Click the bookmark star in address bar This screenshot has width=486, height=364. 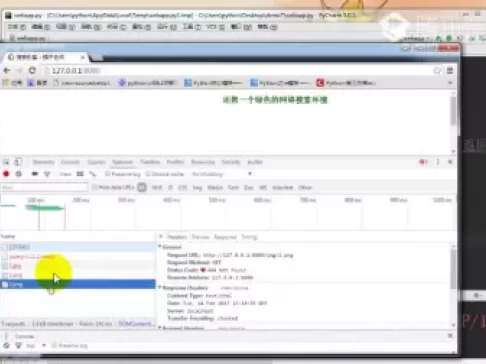click(437, 71)
